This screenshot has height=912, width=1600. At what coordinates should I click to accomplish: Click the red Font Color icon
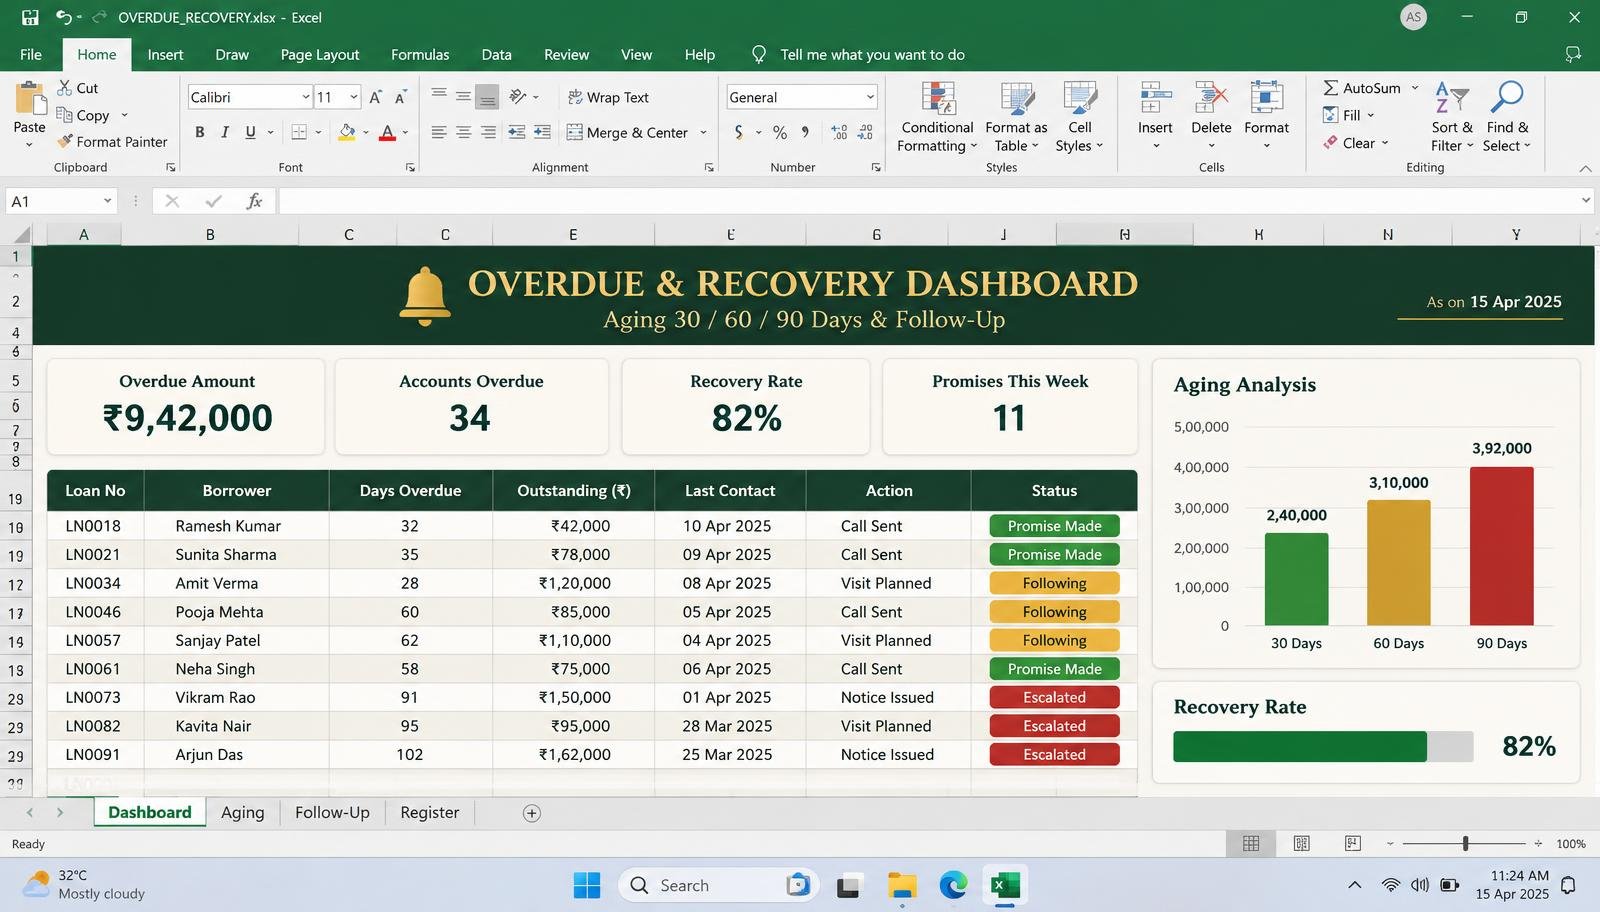(387, 132)
